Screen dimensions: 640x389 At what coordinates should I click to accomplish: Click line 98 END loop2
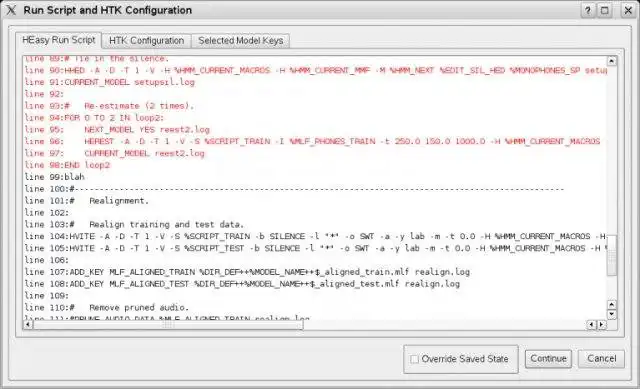(67, 165)
